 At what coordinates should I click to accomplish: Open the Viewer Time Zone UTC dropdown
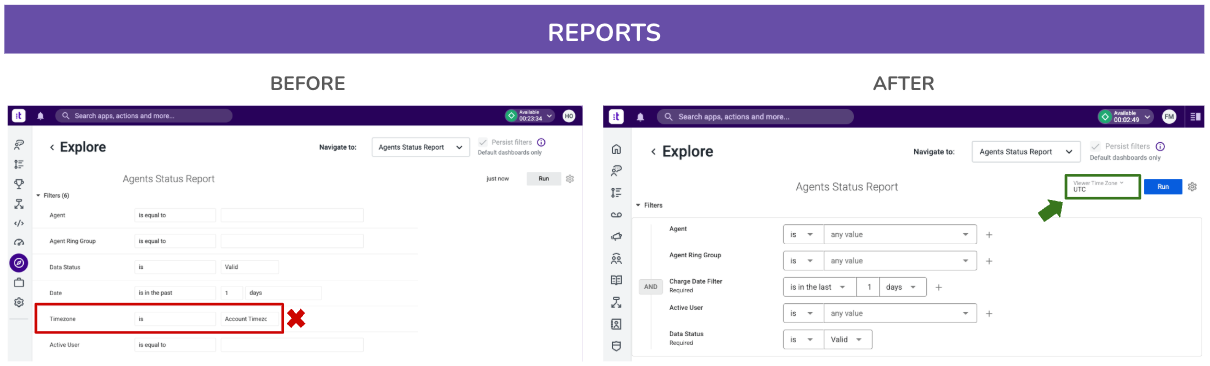[x=1102, y=186]
